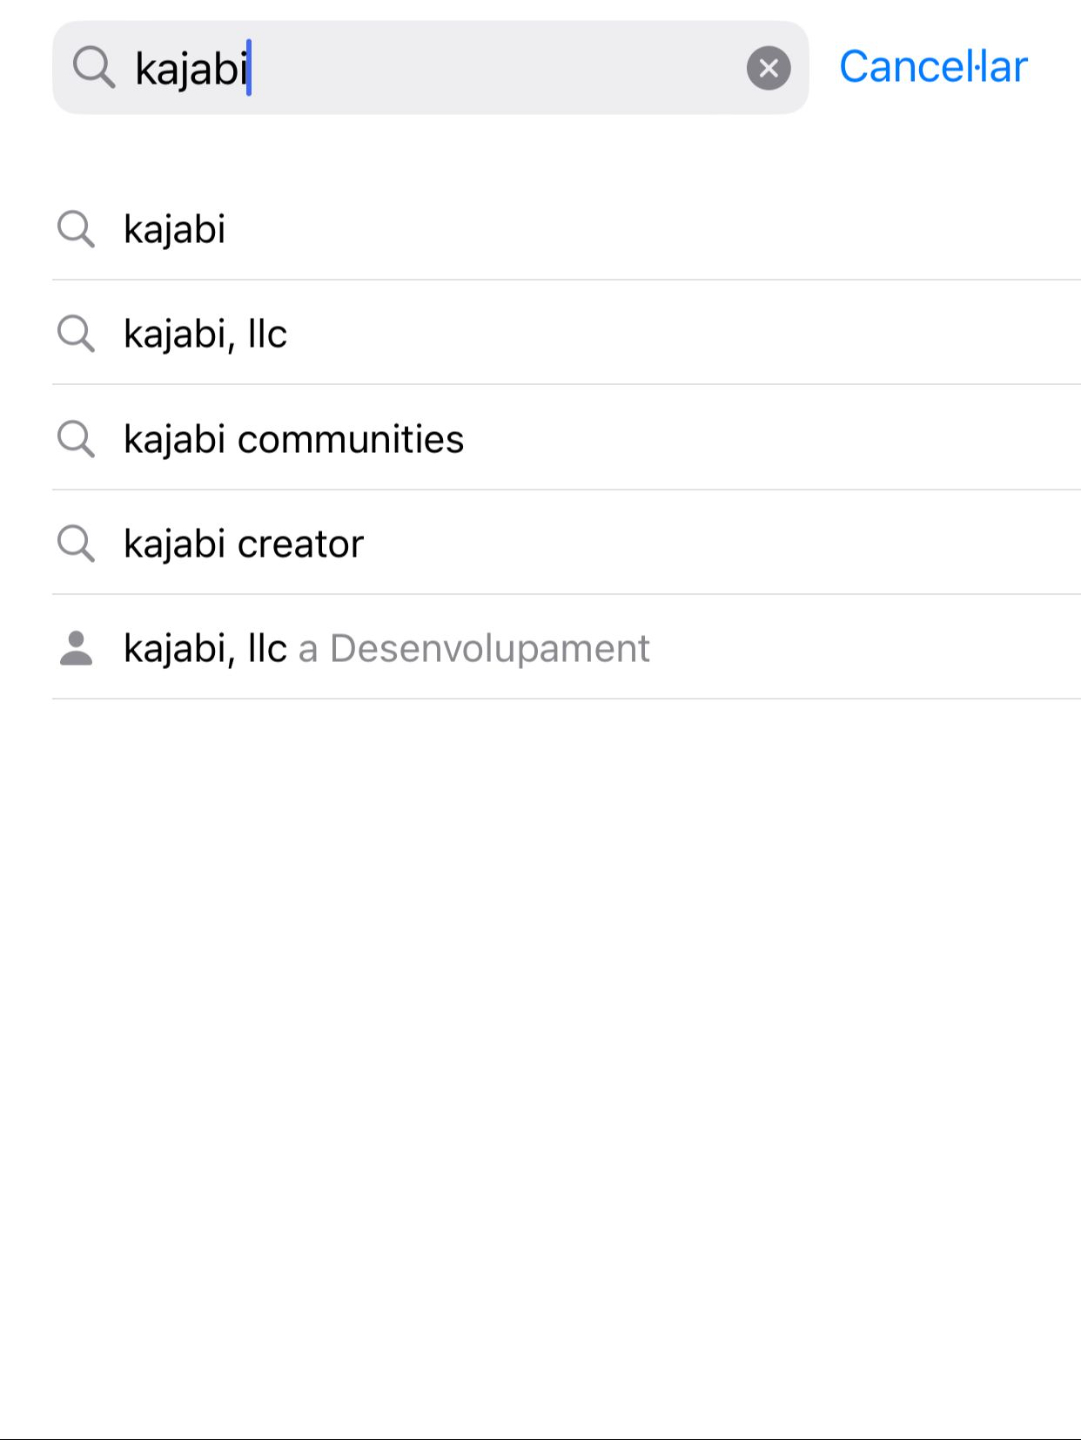1081x1440 pixels.
Task: Click the magnifier icon next to "kajabi creator"
Action: [x=76, y=543]
